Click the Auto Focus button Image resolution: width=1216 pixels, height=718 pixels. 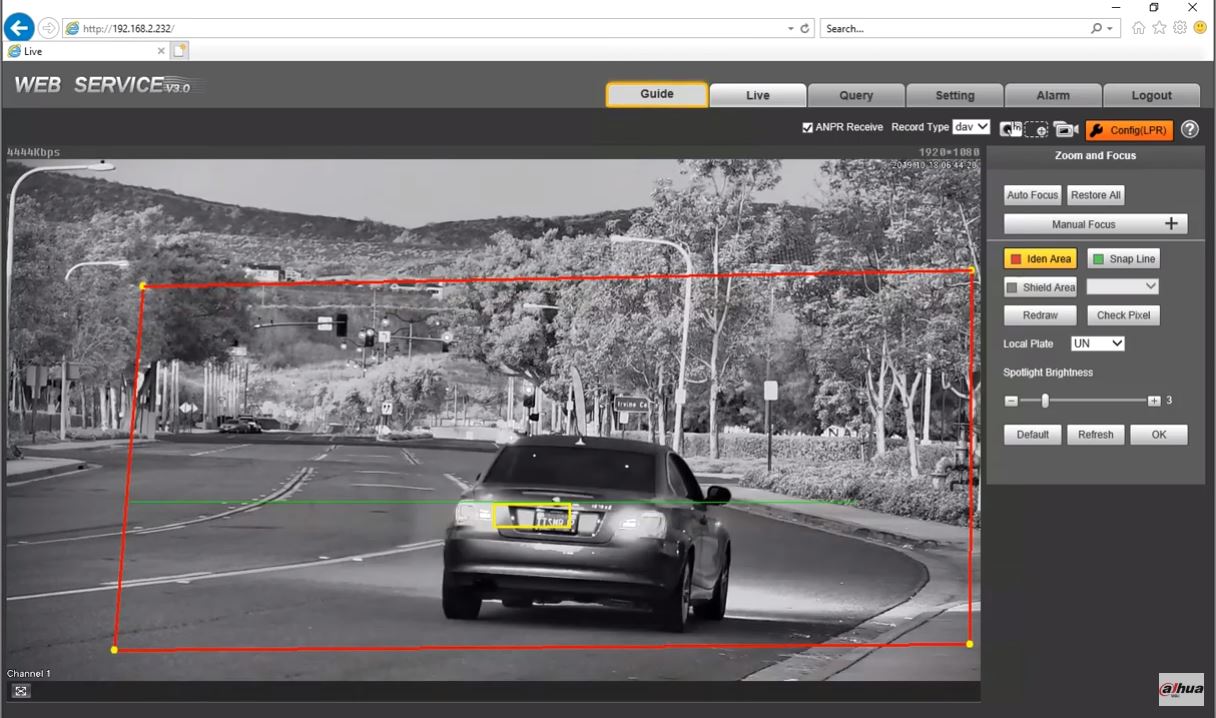pos(1032,195)
